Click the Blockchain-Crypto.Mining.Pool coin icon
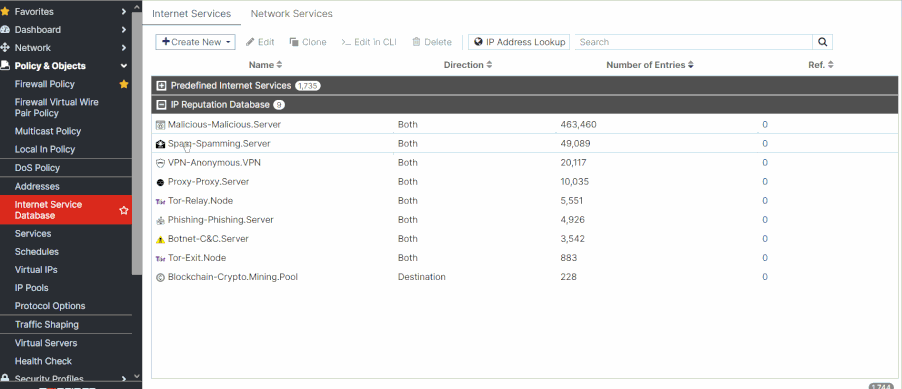 tap(160, 277)
